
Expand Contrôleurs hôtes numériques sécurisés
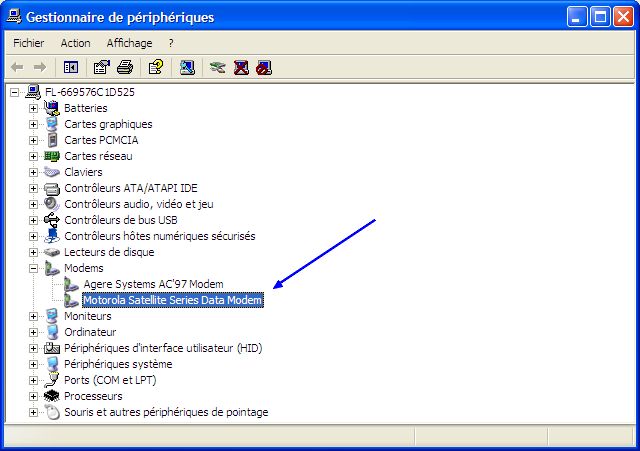tap(33, 236)
